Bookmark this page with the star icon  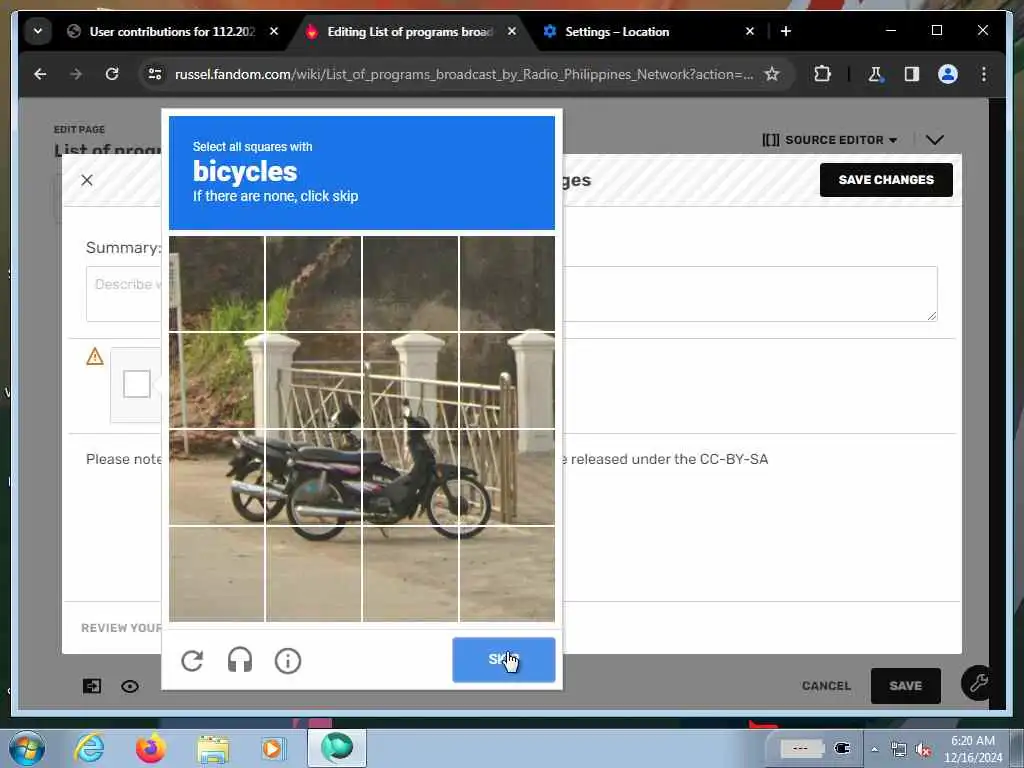click(772, 74)
